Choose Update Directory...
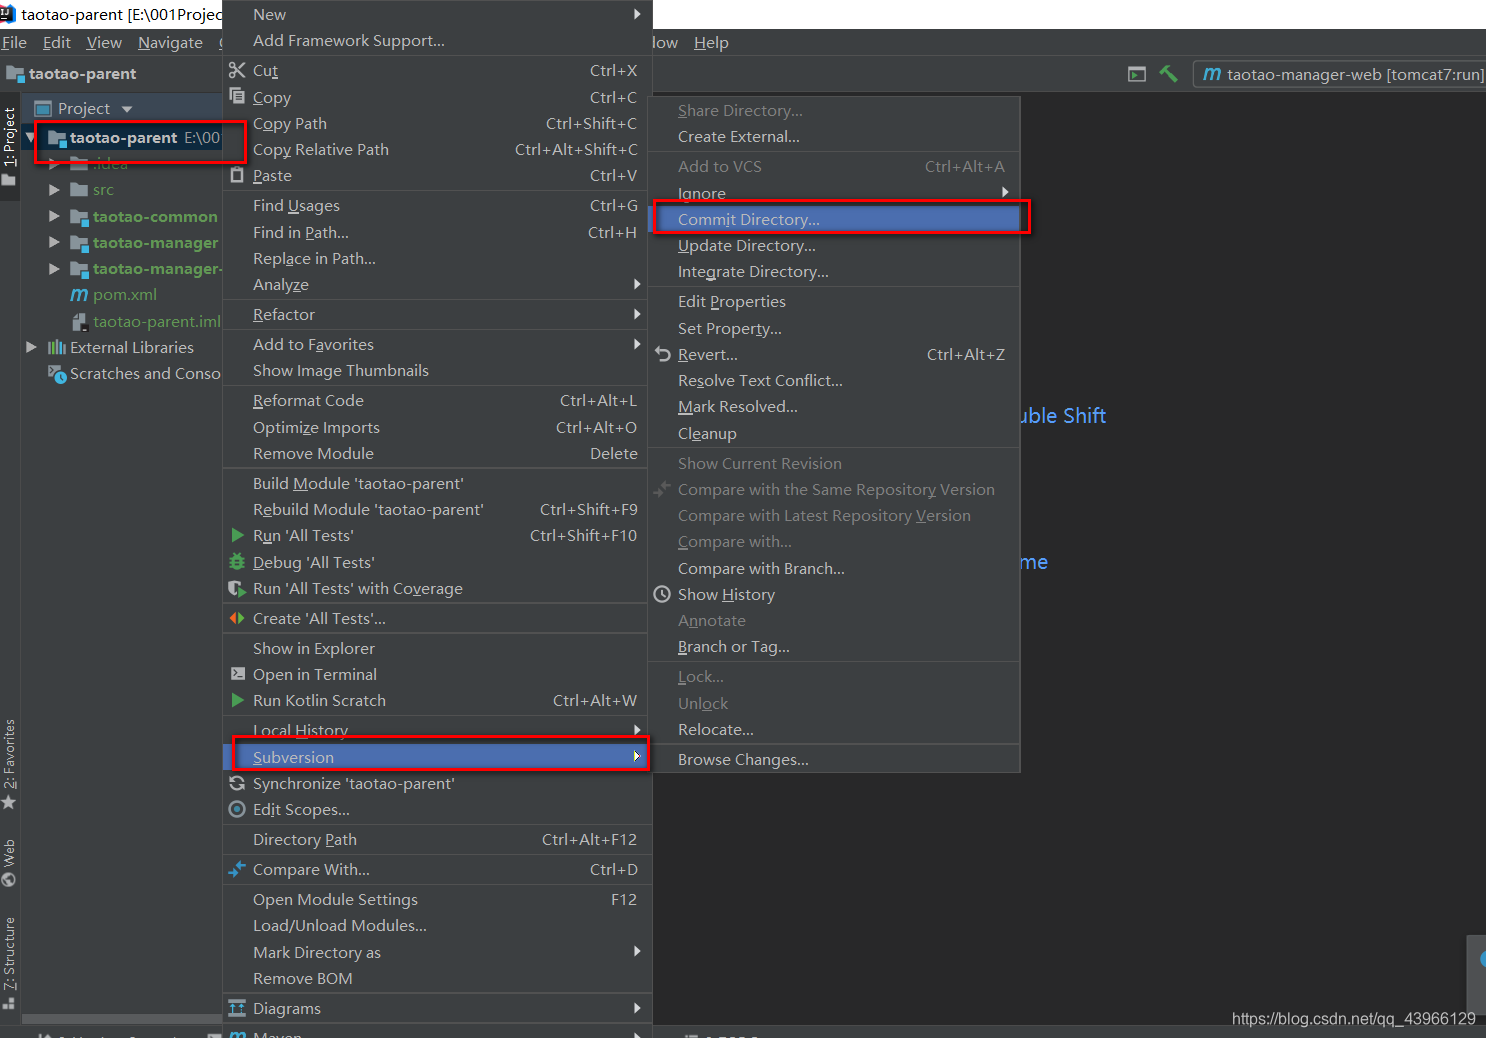 click(x=834, y=245)
